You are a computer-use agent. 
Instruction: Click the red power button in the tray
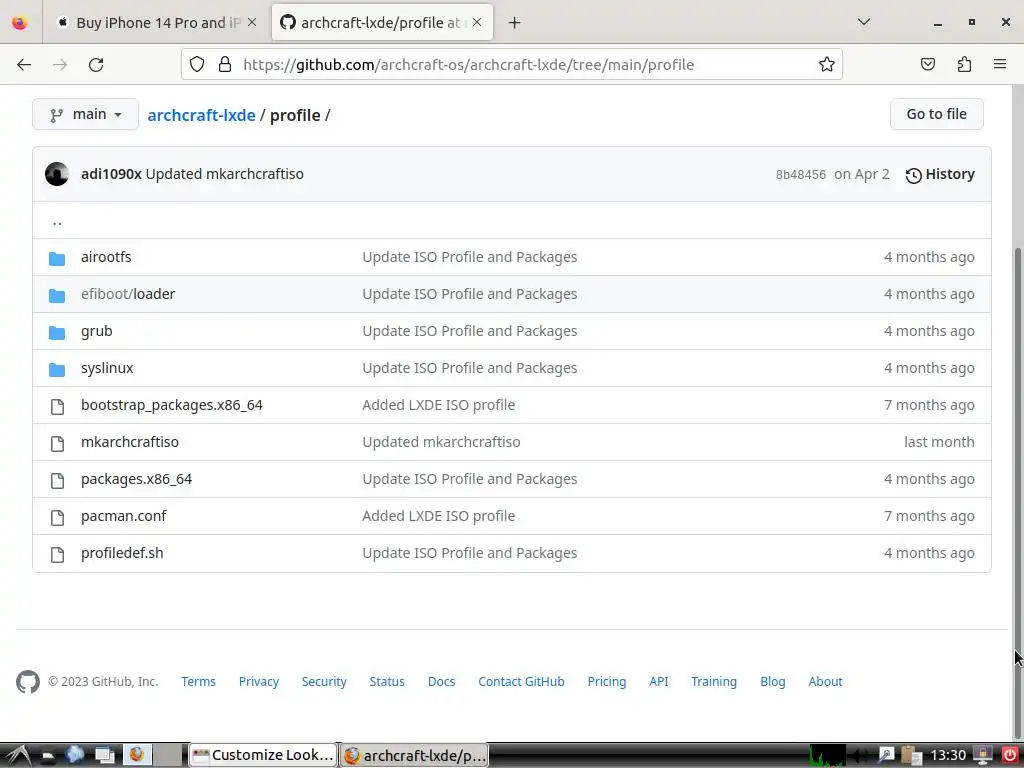click(1010, 756)
